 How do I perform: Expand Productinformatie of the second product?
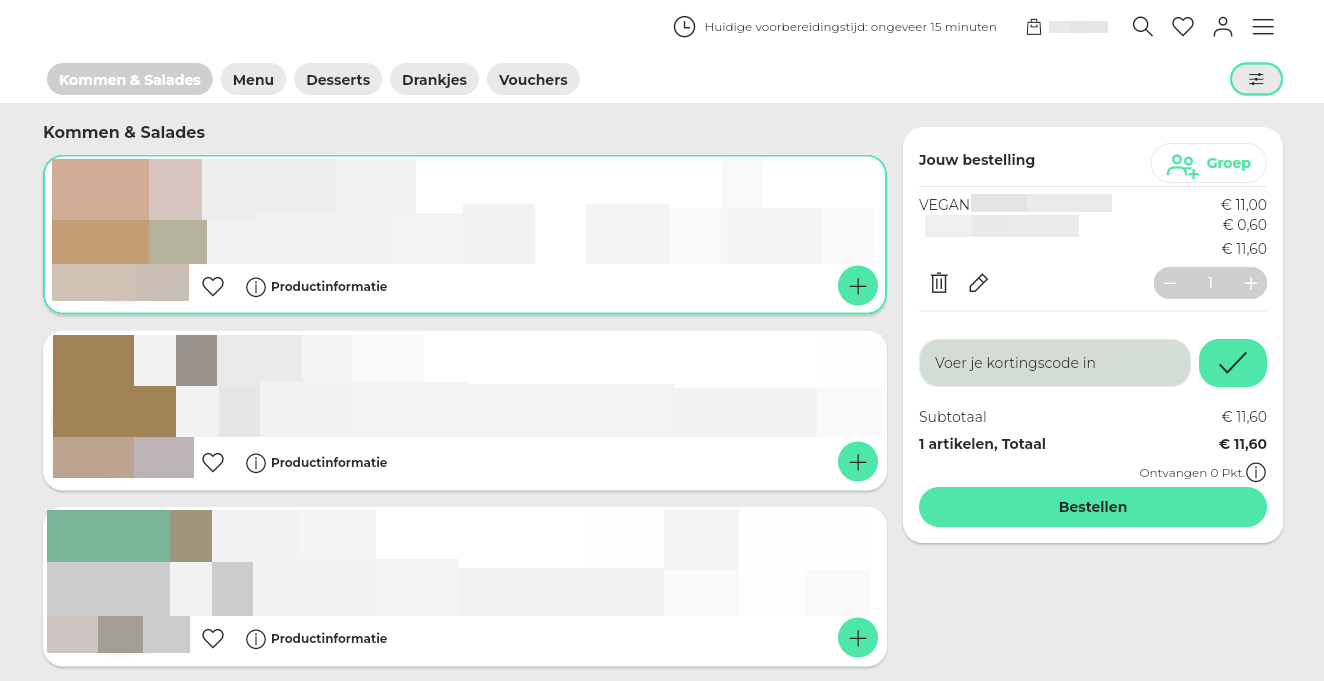[x=317, y=463]
